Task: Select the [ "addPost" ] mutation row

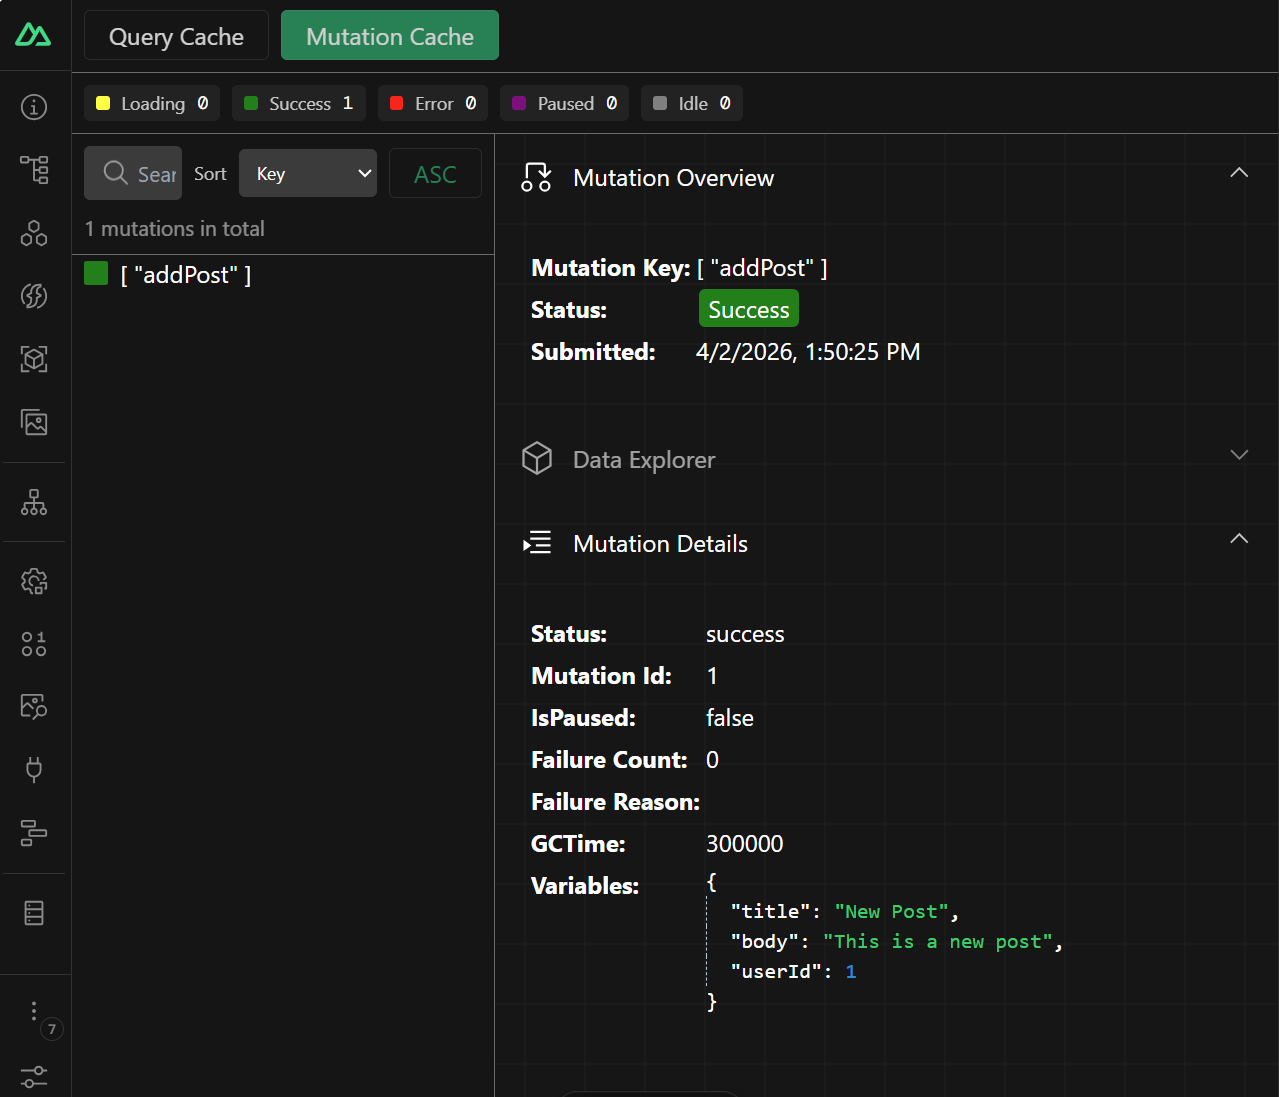Action: pos(283,274)
